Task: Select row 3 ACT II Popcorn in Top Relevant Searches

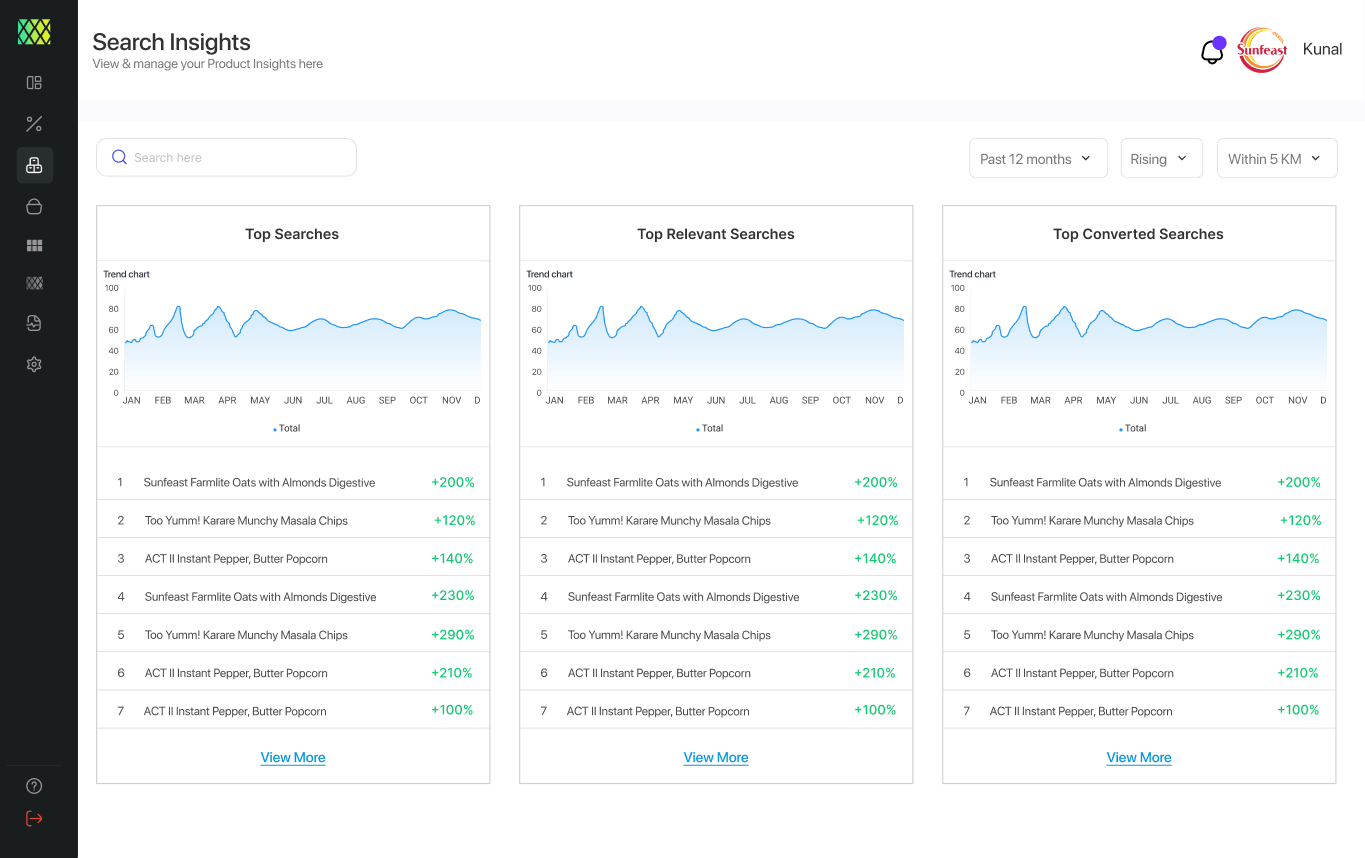Action: click(716, 558)
